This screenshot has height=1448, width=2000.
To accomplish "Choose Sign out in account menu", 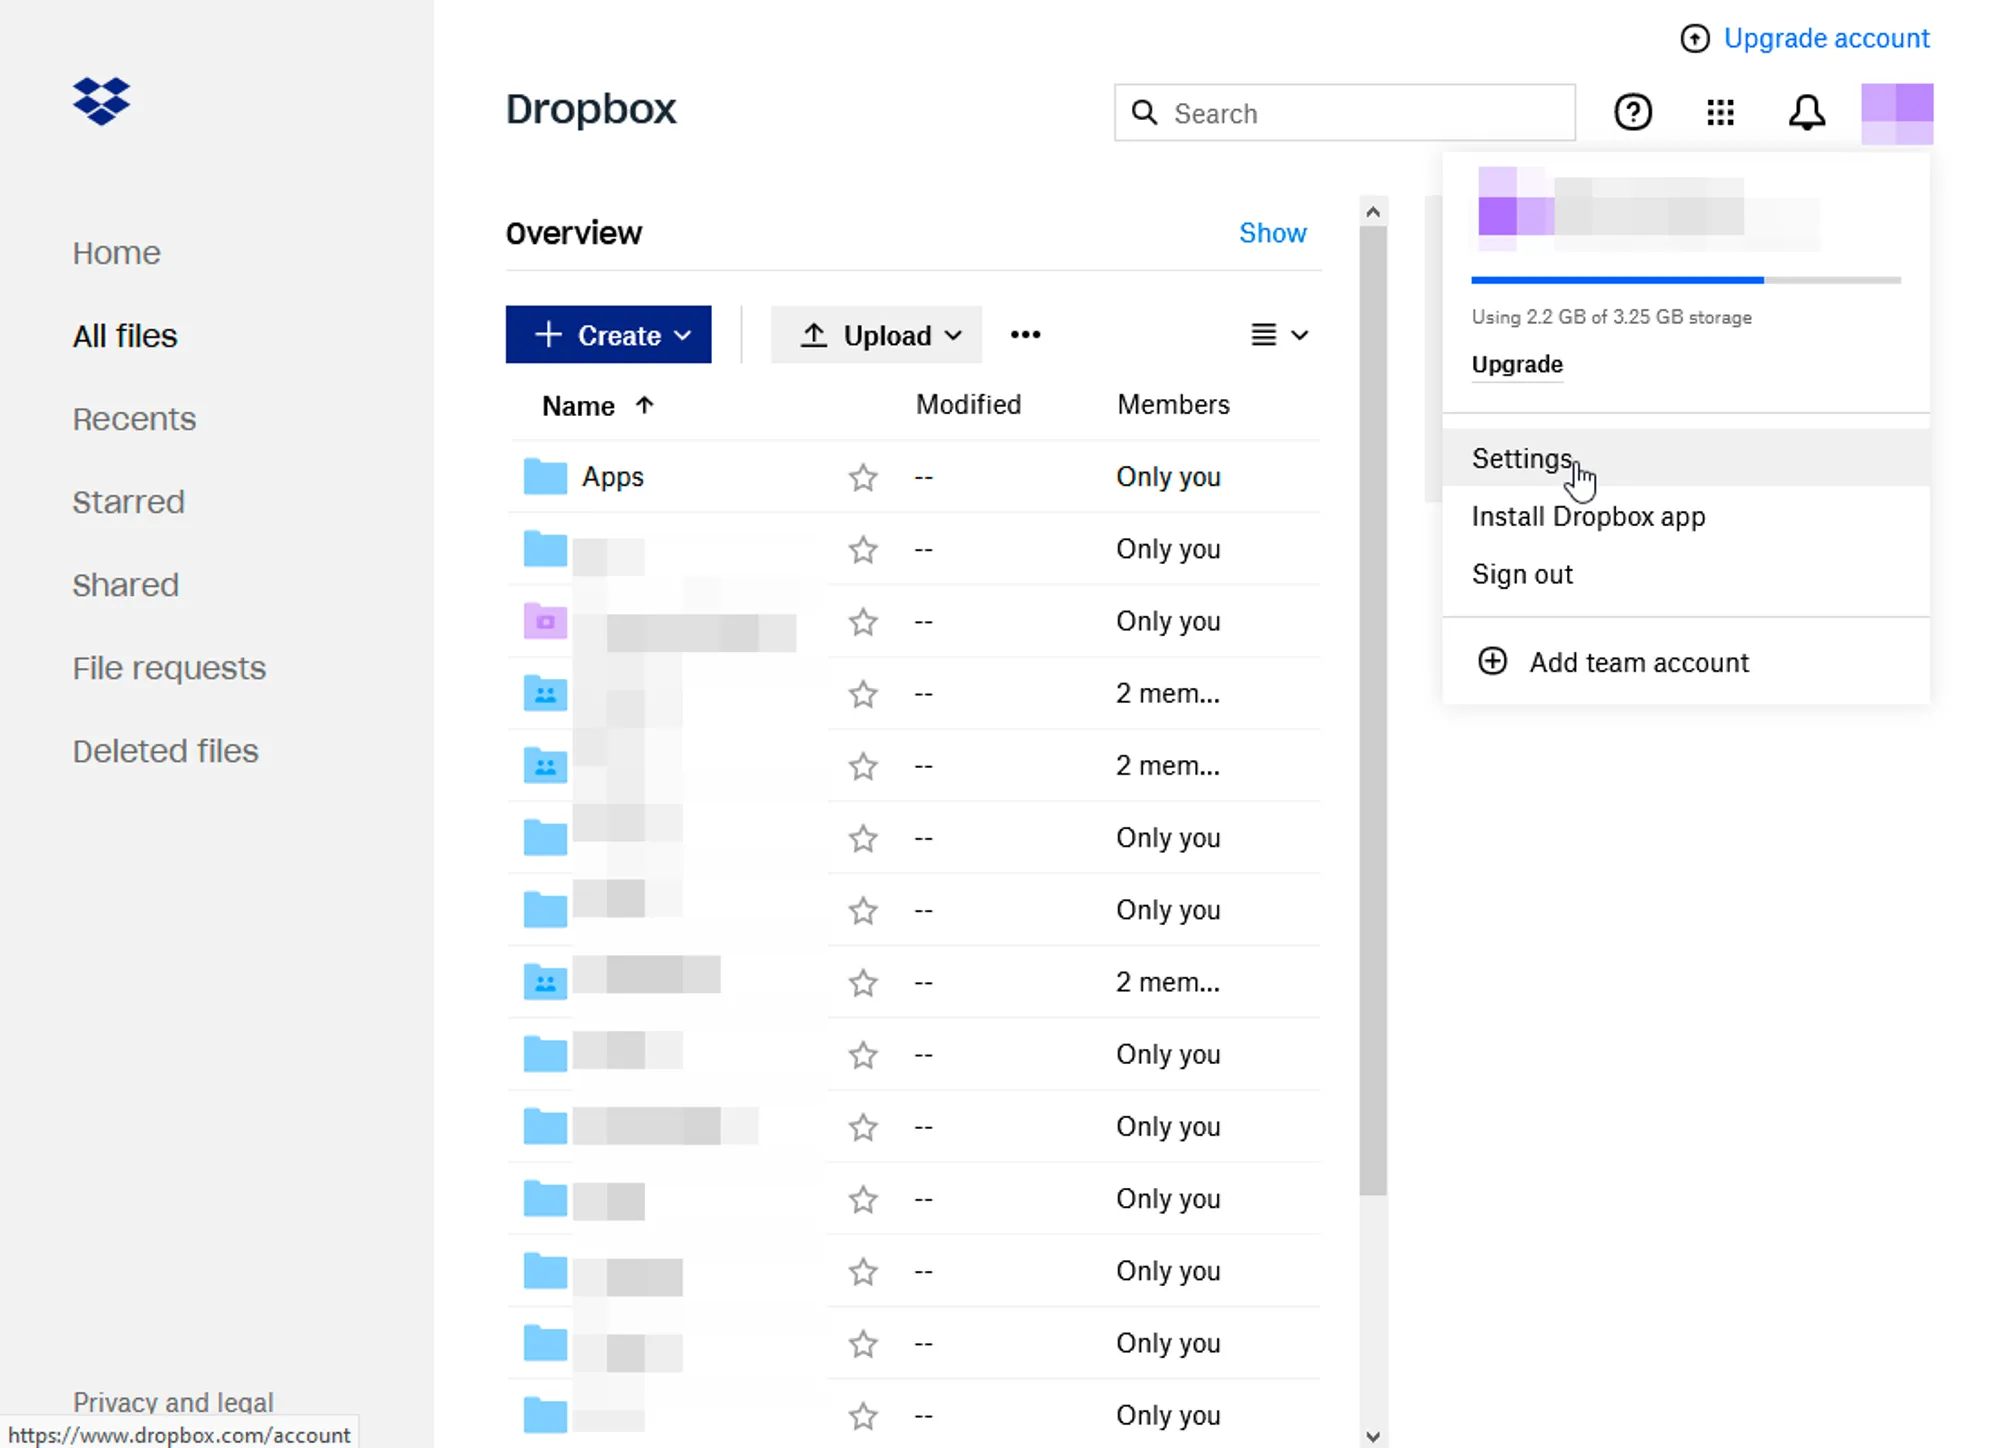I will pyautogui.click(x=1522, y=574).
